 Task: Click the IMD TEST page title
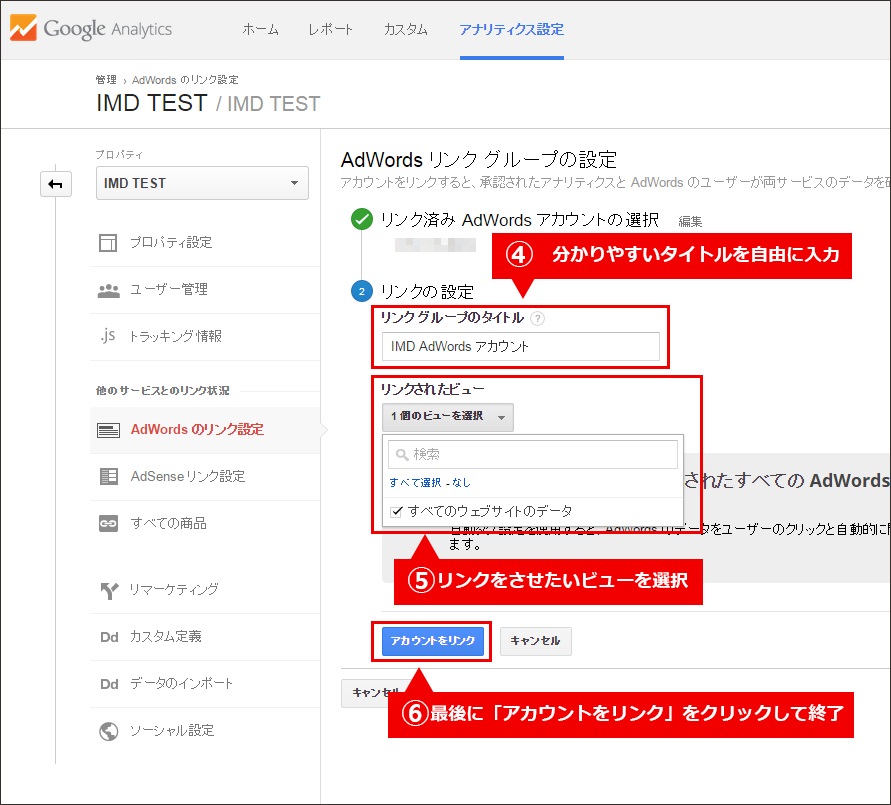[152, 103]
